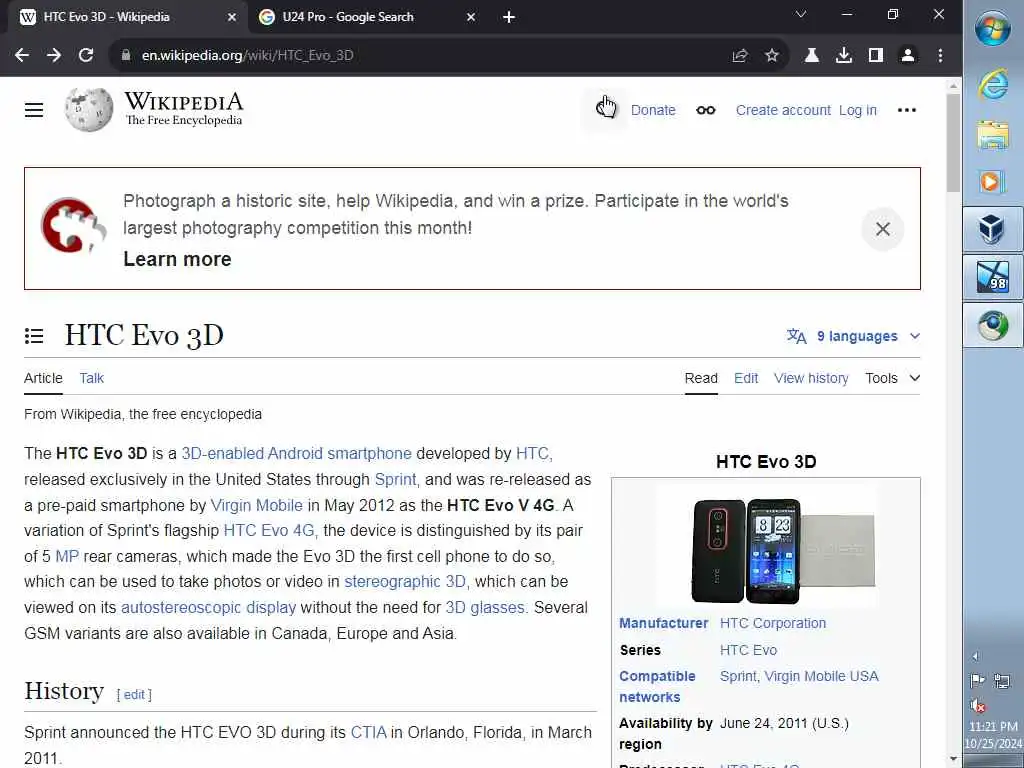Open a new tab with plus button

pos(509,17)
